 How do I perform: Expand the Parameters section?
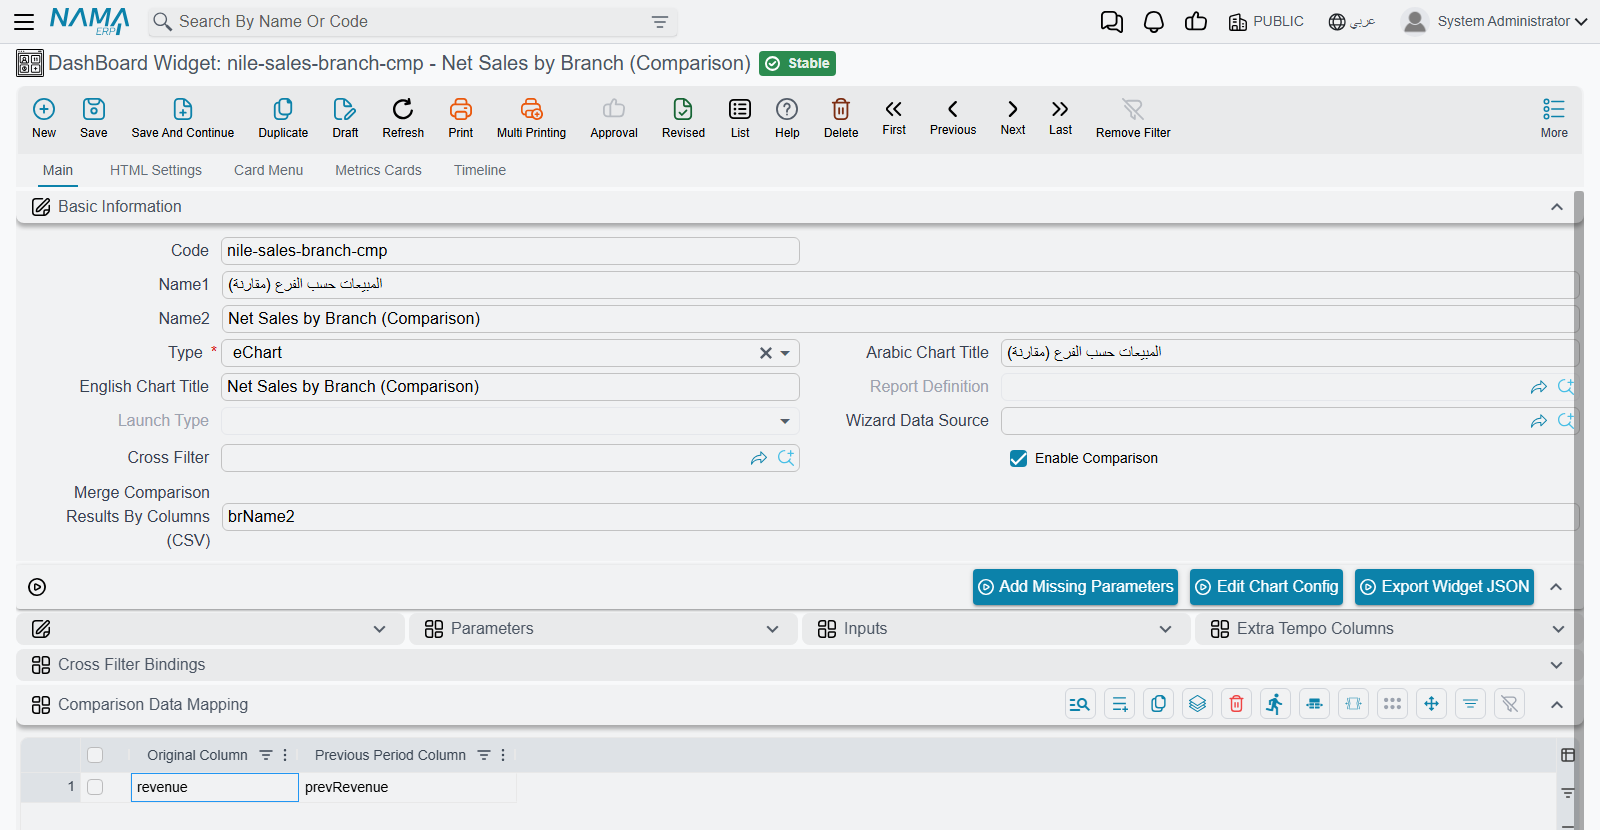(772, 629)
